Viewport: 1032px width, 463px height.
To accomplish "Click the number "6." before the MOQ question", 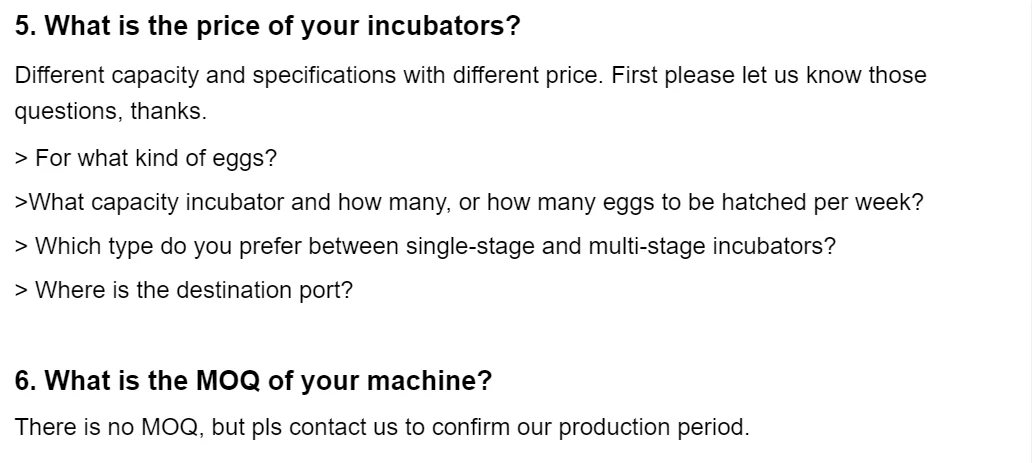I will tap(27, 381).
